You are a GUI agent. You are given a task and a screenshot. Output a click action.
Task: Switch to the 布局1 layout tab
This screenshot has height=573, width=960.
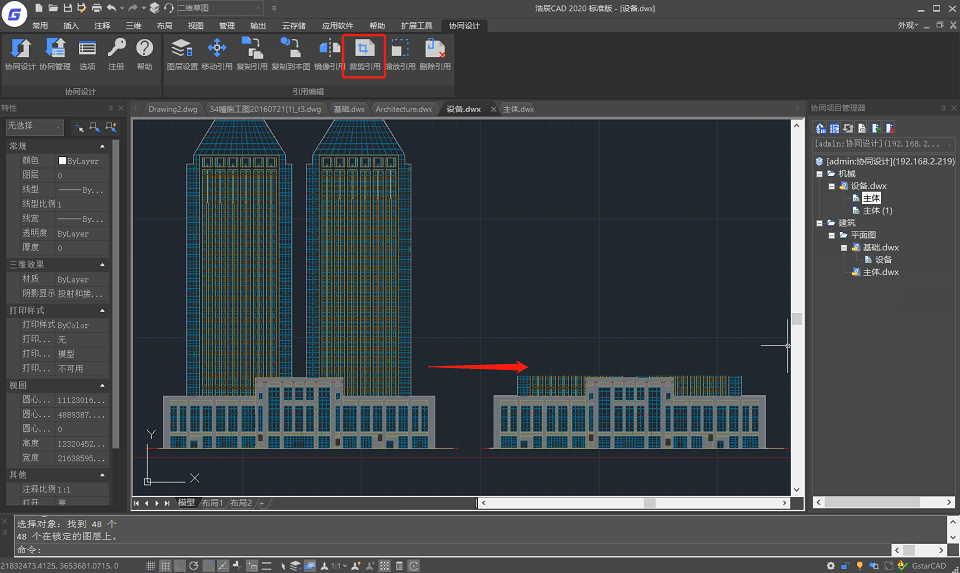tap(212, 503)
